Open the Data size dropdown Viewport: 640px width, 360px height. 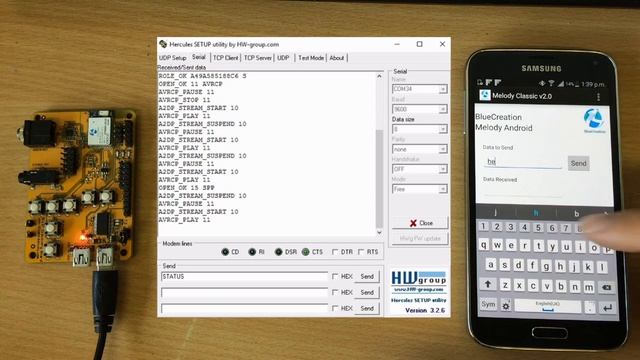pyautogui.click(x=443, y=129)
